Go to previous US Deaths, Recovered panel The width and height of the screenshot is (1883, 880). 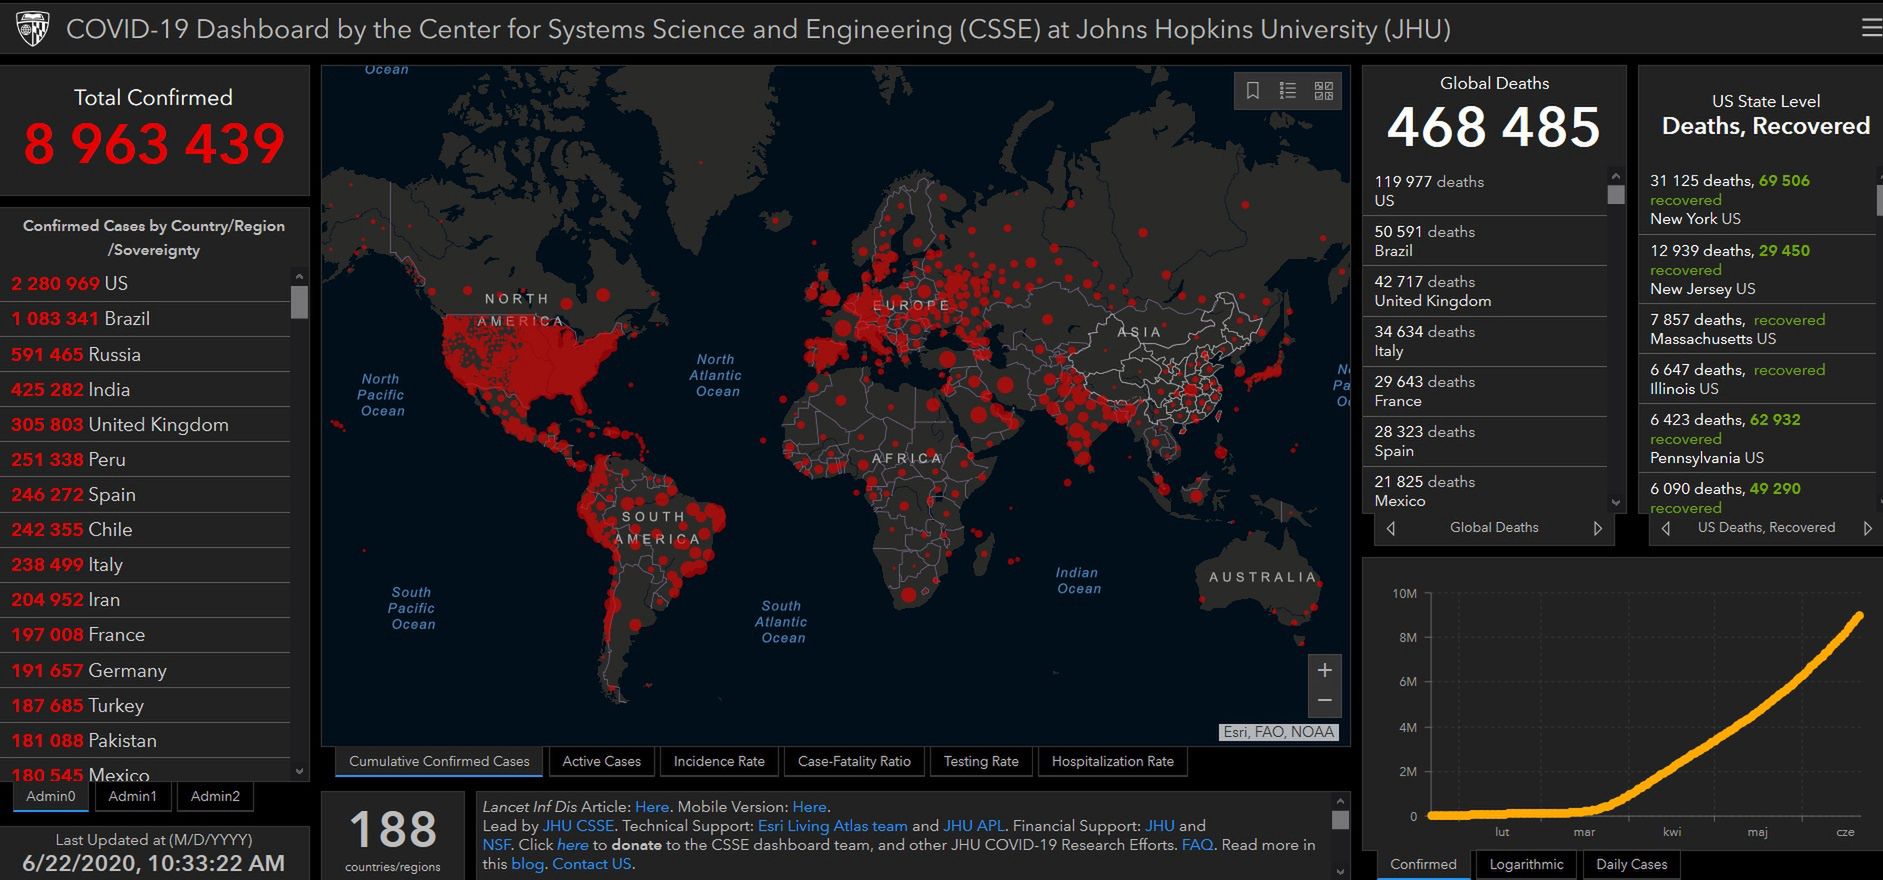(x=1665, y=528)
